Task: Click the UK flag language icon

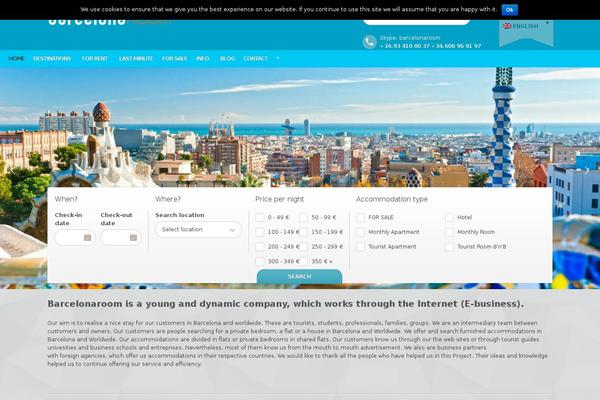Action: (x=507, y=26)
